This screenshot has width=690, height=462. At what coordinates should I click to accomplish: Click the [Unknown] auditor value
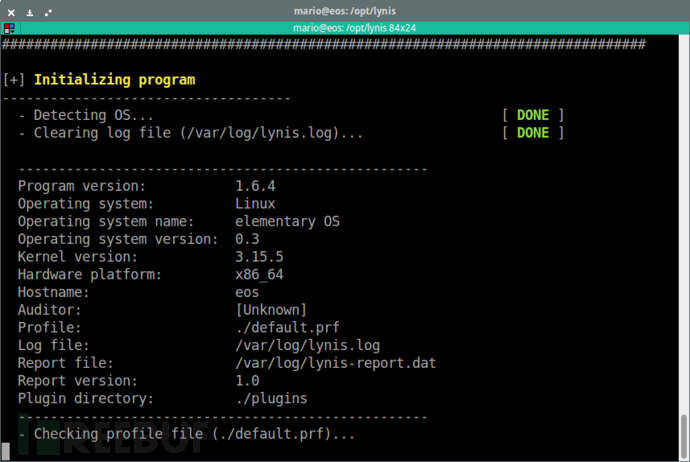pos(271,310)
